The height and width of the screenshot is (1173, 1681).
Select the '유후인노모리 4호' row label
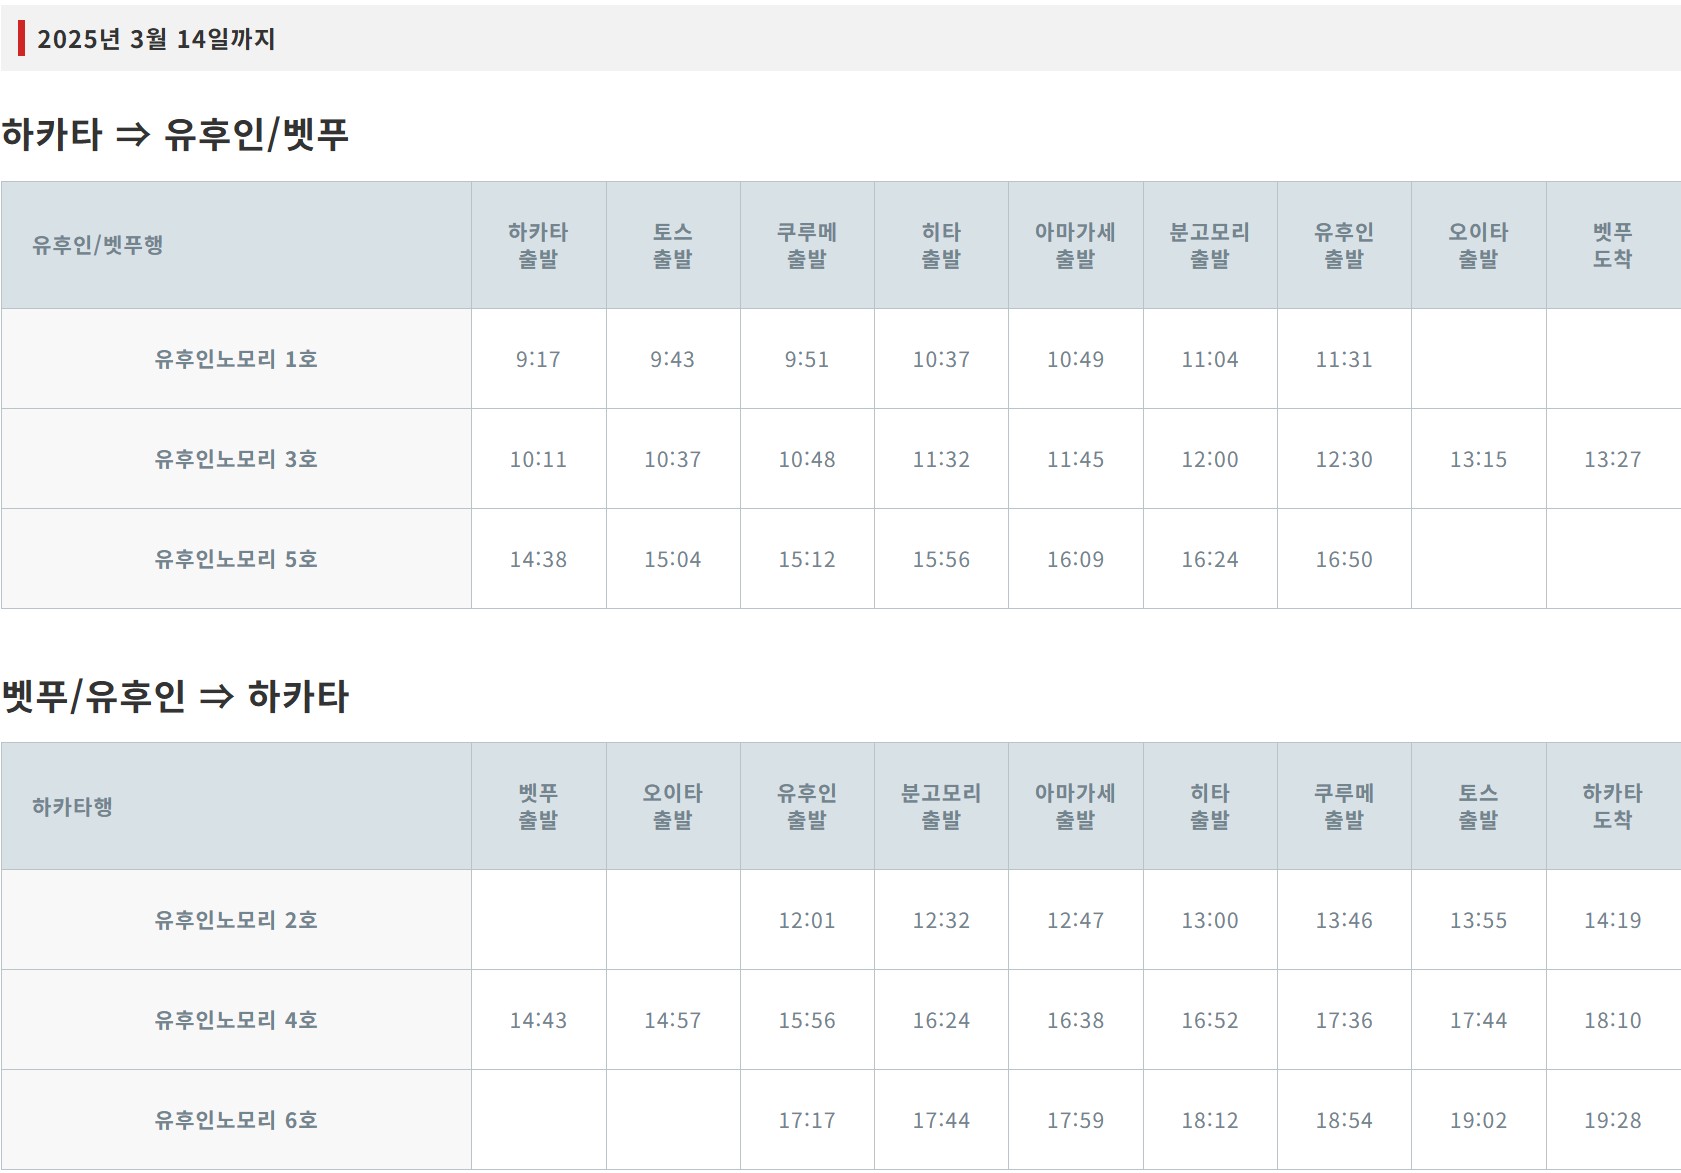pyautogui.click(x=236, y=1020)
